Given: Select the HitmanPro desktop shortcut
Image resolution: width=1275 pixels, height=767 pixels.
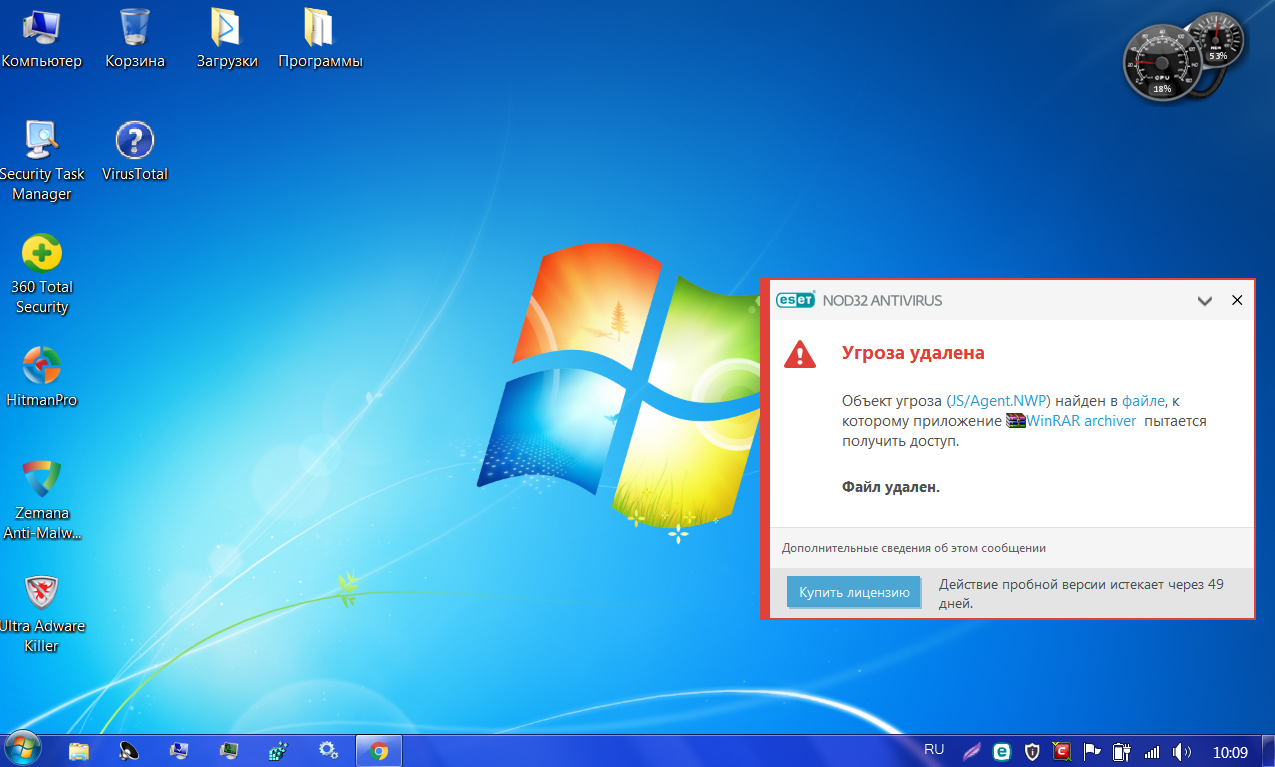Looking at the screenshot, I should click(x=41, y=377).
